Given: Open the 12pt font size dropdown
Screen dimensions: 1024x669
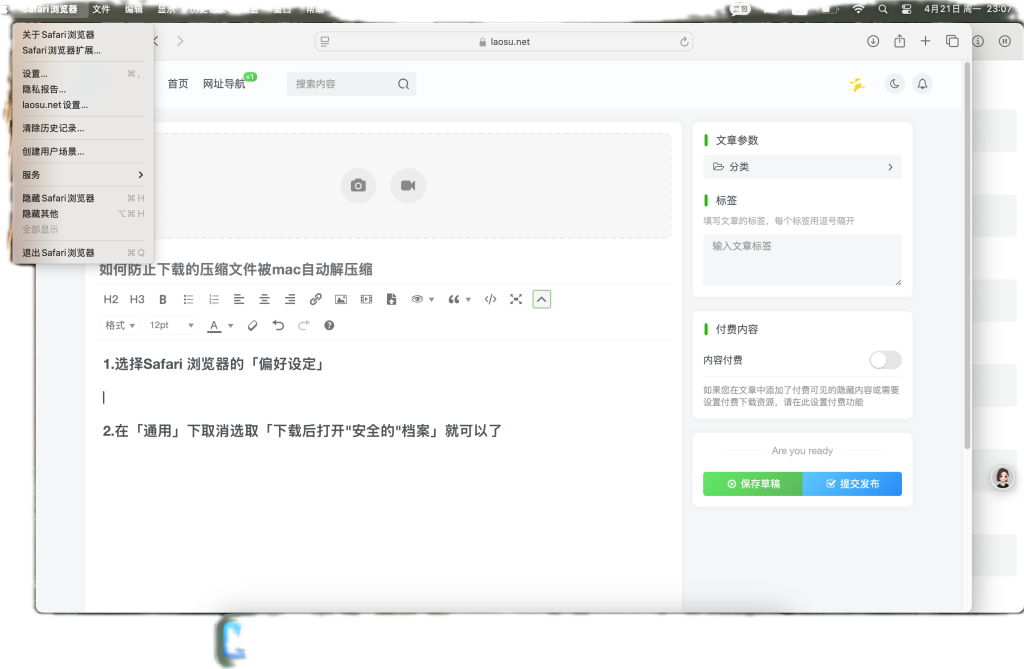Looking at the screenshot, I should 172,325.
